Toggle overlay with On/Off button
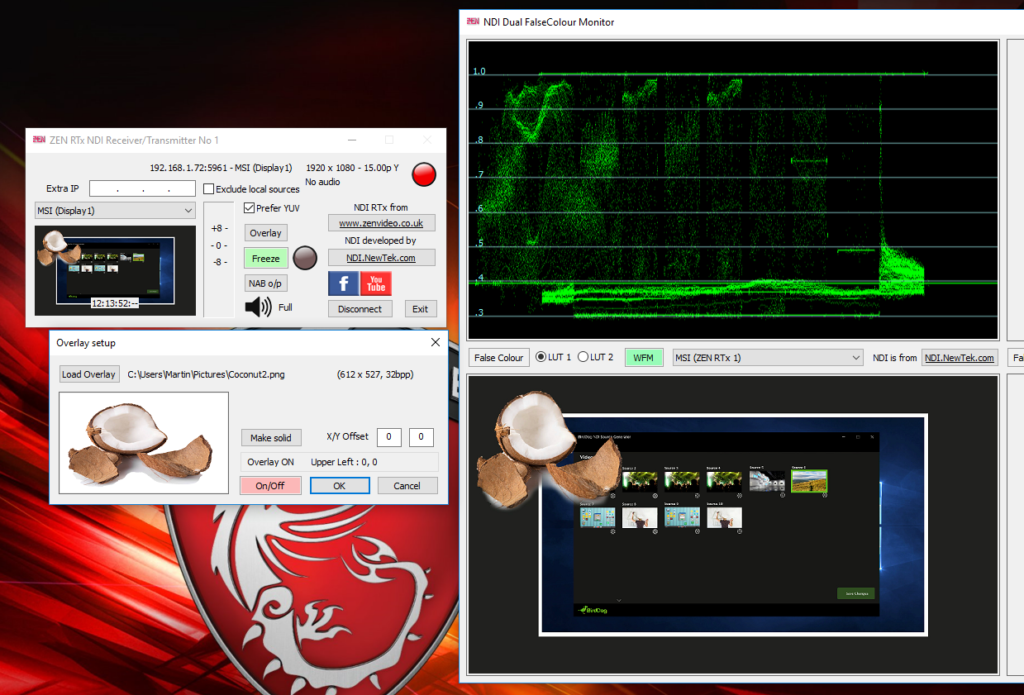Viewport: 1024px width, 695px height. (x=270, y=485)
